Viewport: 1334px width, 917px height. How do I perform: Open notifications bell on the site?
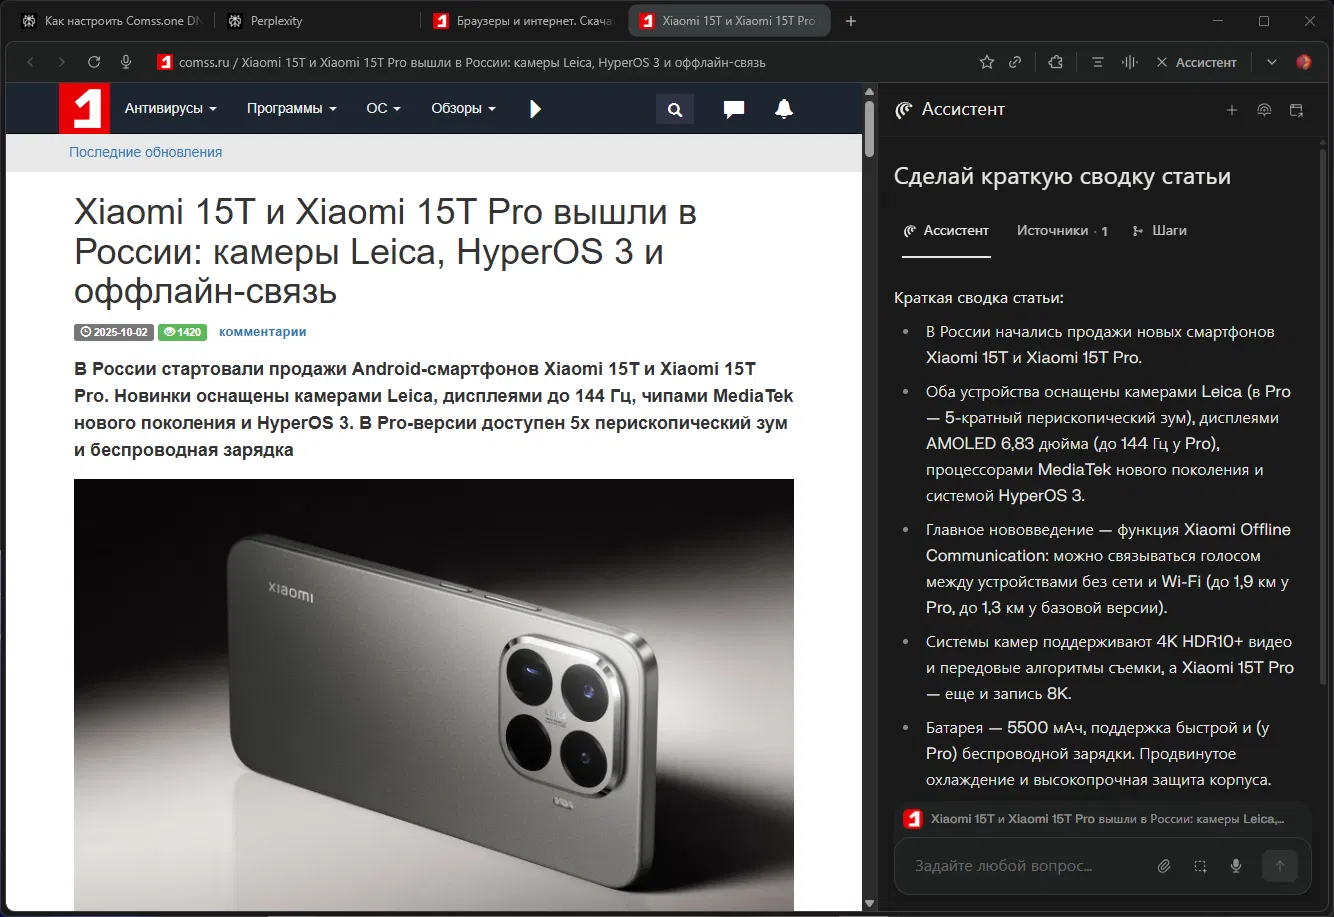click(784, 109)
